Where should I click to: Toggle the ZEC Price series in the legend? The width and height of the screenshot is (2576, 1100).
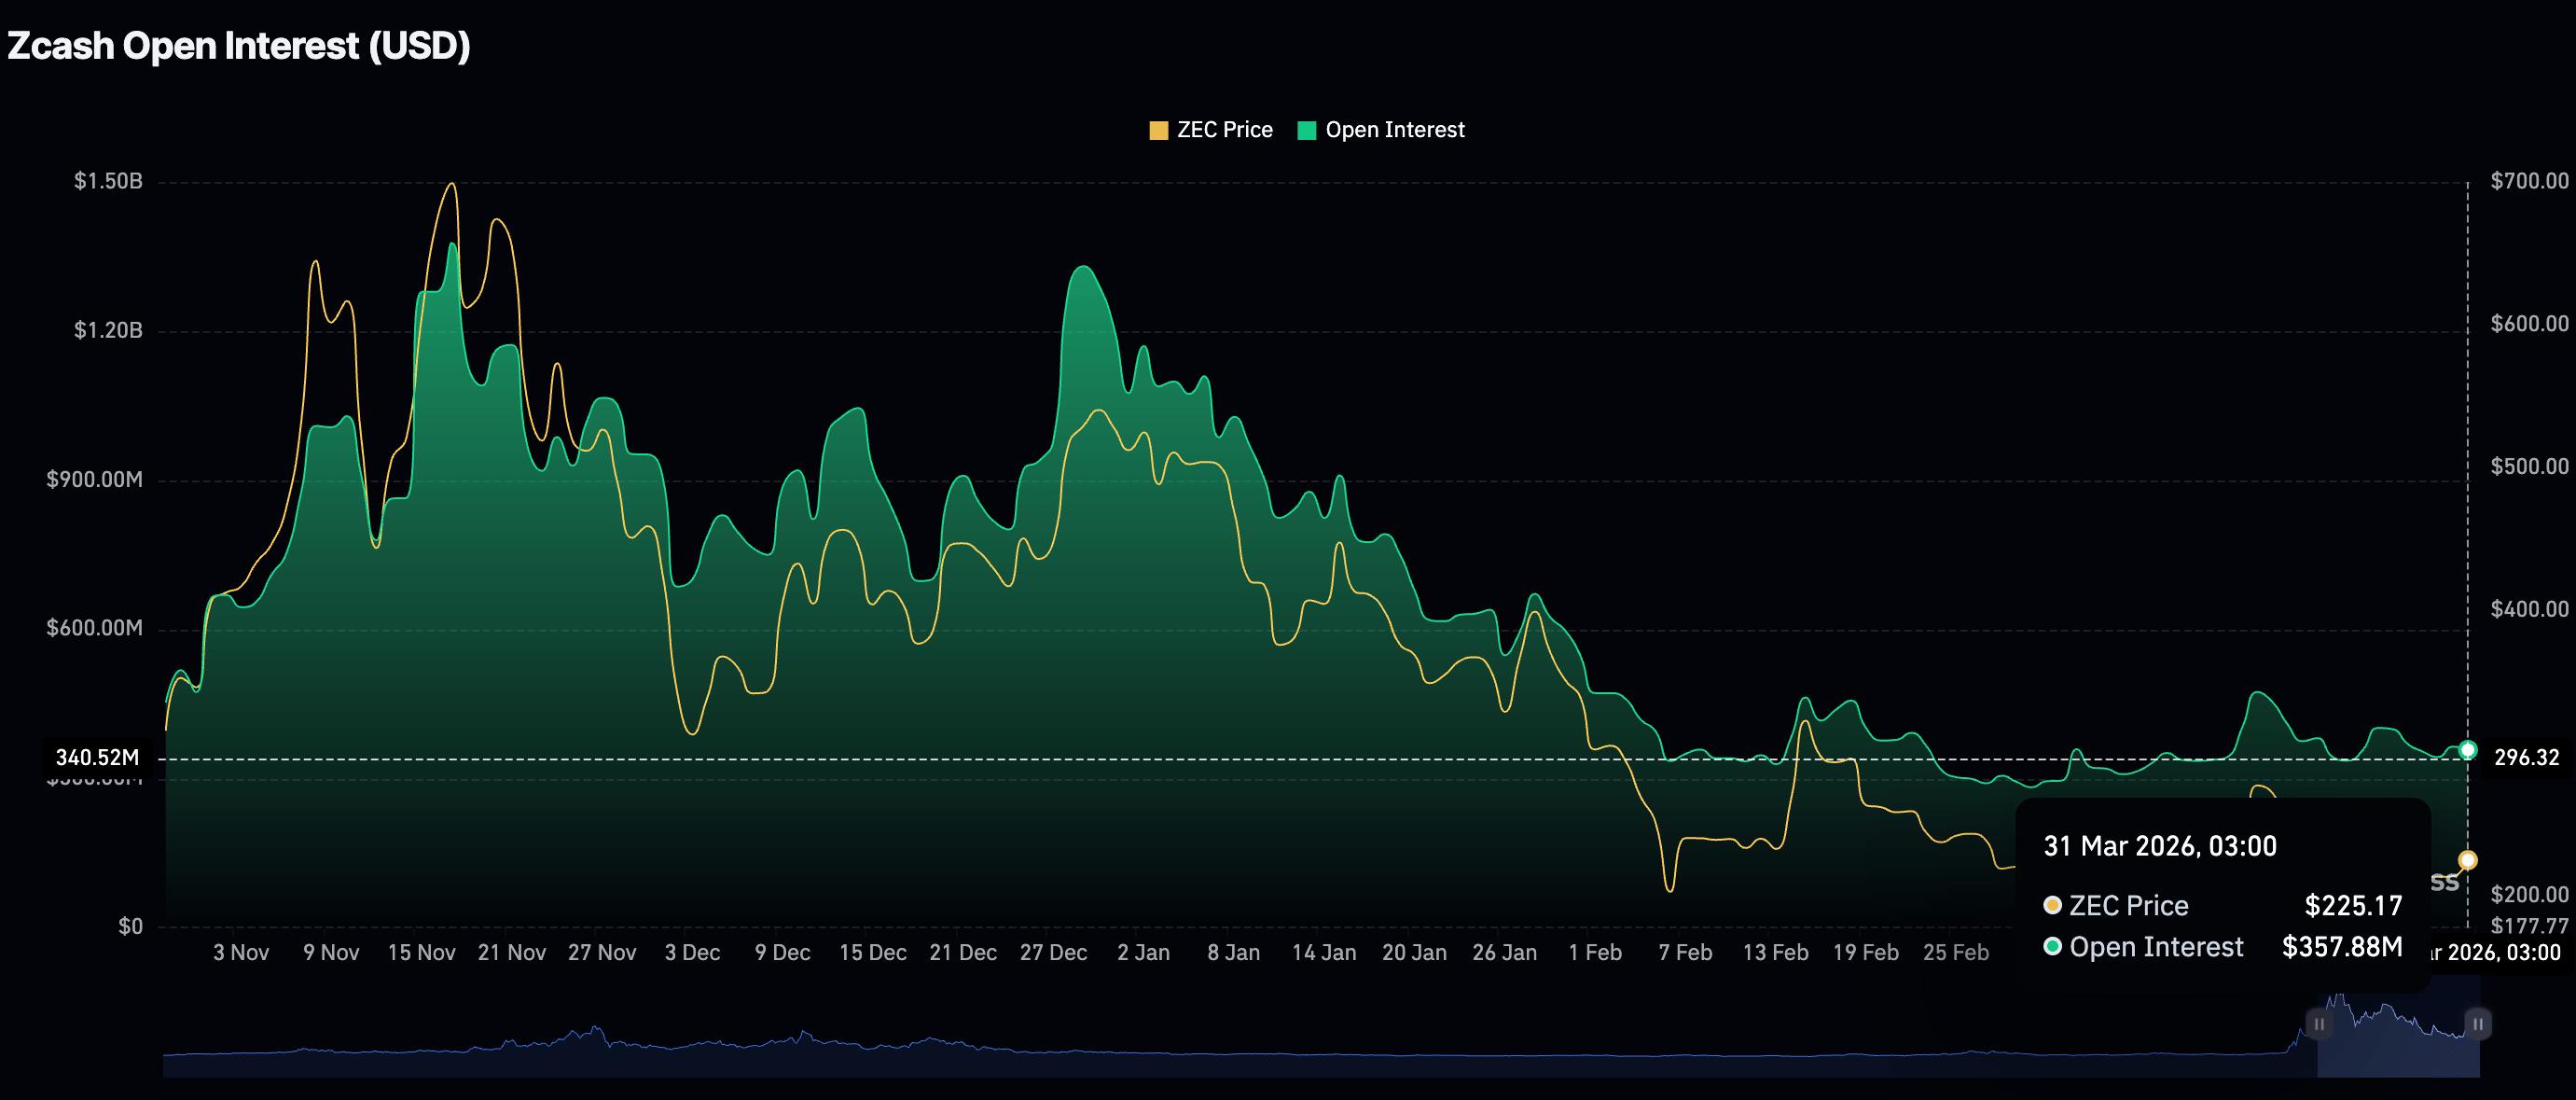1224,130
